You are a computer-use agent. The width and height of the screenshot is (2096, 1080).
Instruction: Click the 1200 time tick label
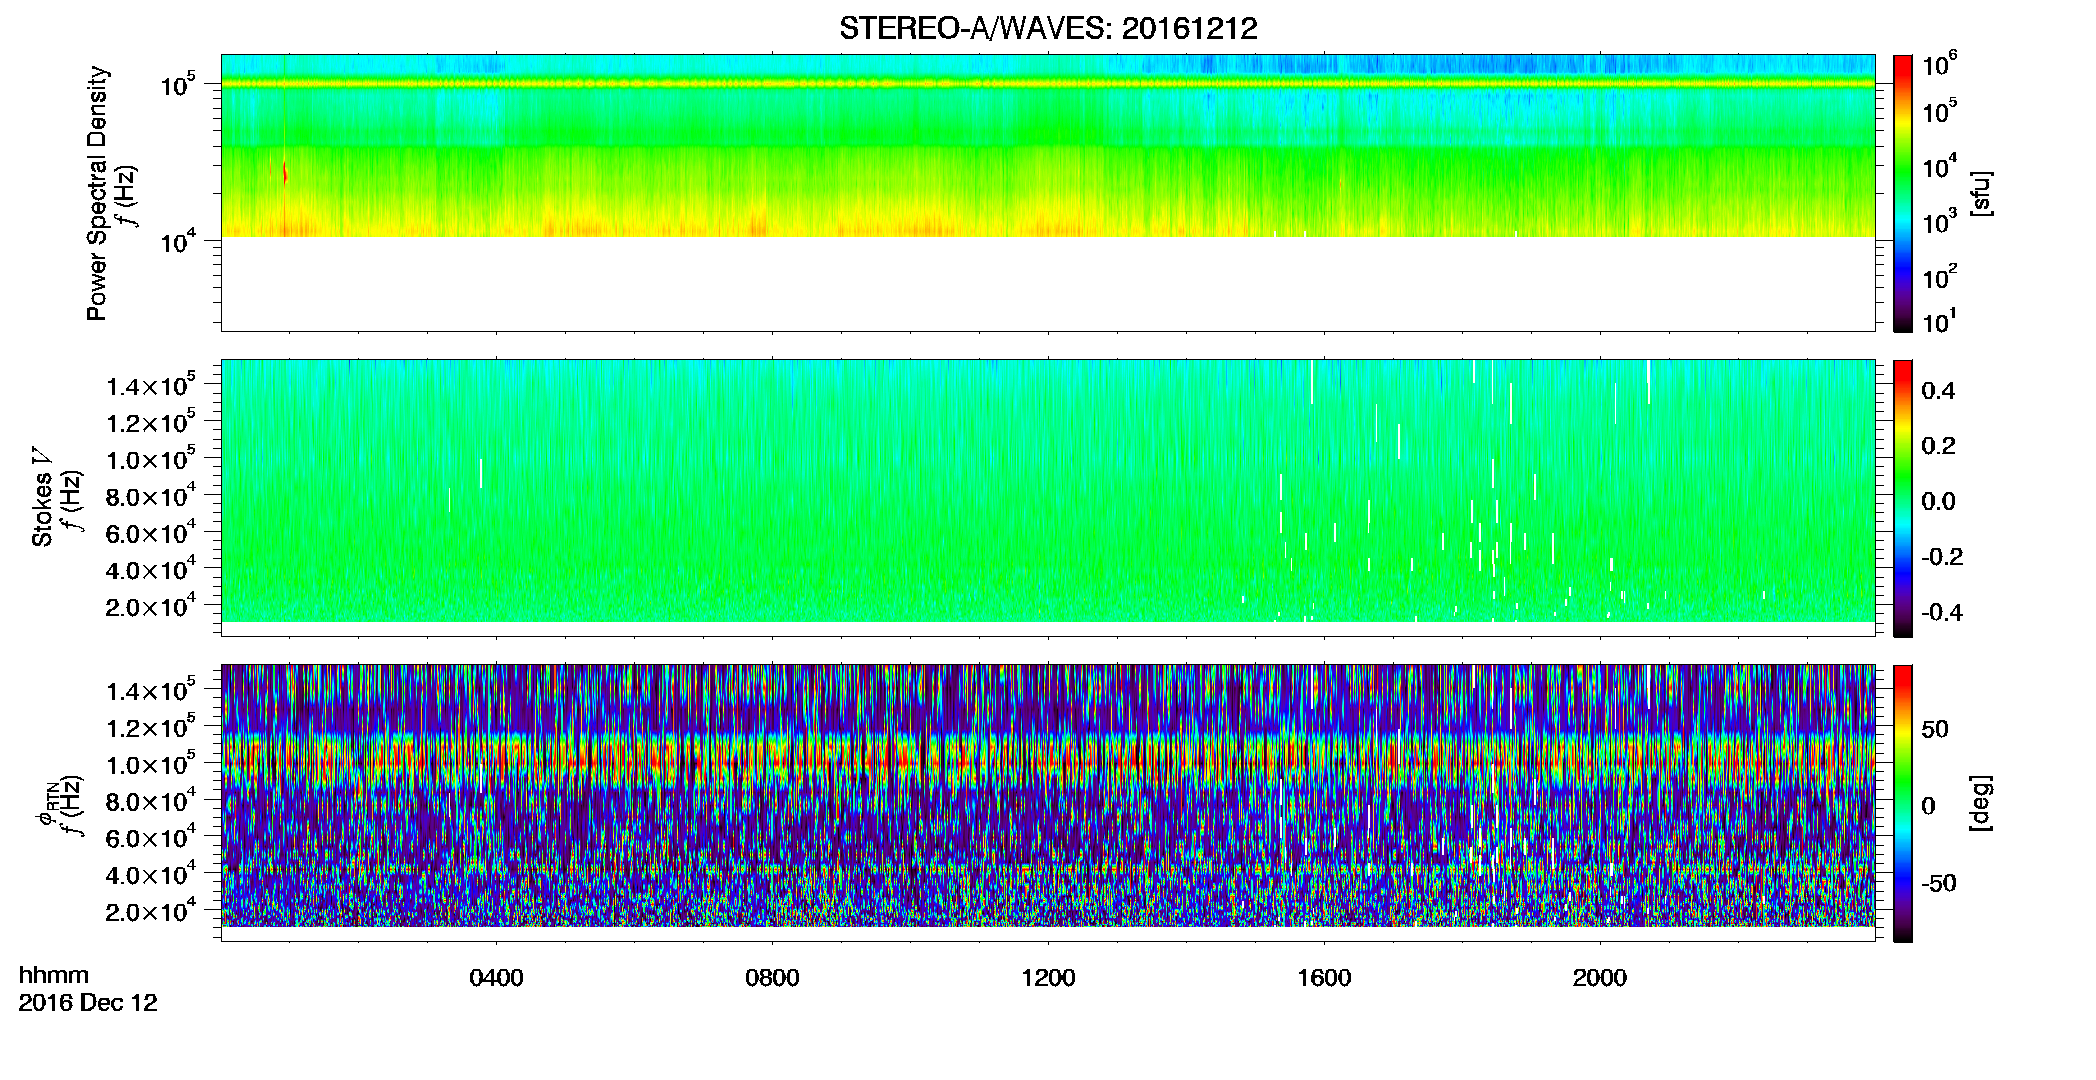coord(1048,978)
